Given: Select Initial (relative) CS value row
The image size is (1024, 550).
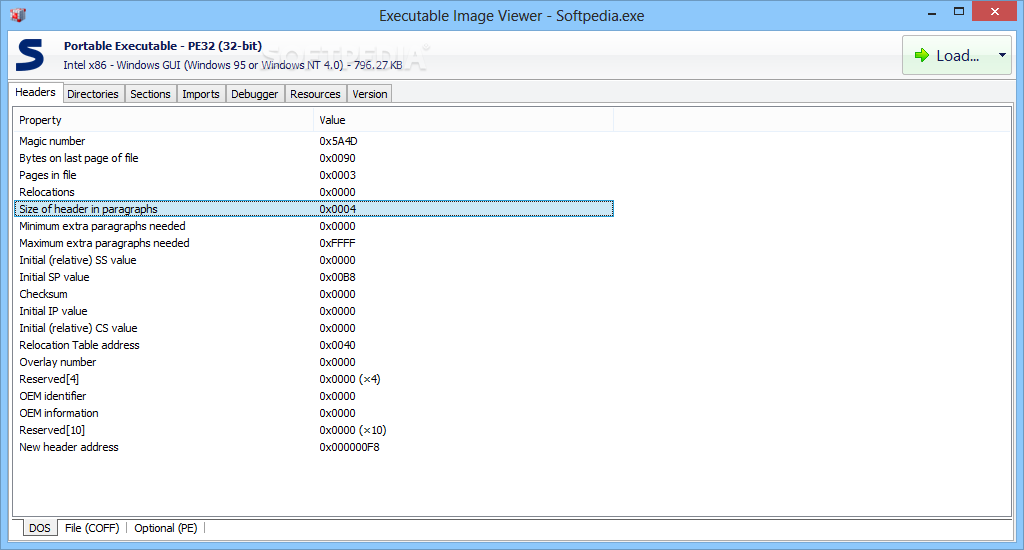Looking at the screenshot, I should (313, 328).
